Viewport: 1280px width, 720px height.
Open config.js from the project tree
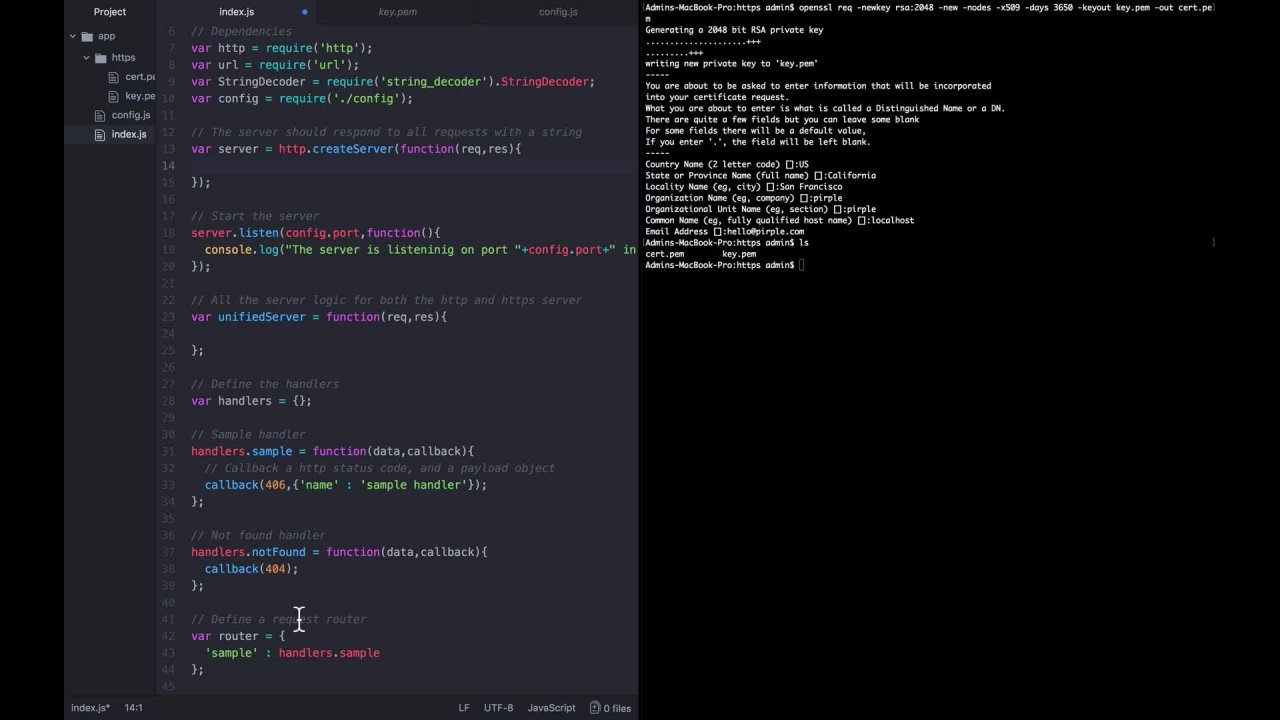pyautogui.click(x=131, y=115)
